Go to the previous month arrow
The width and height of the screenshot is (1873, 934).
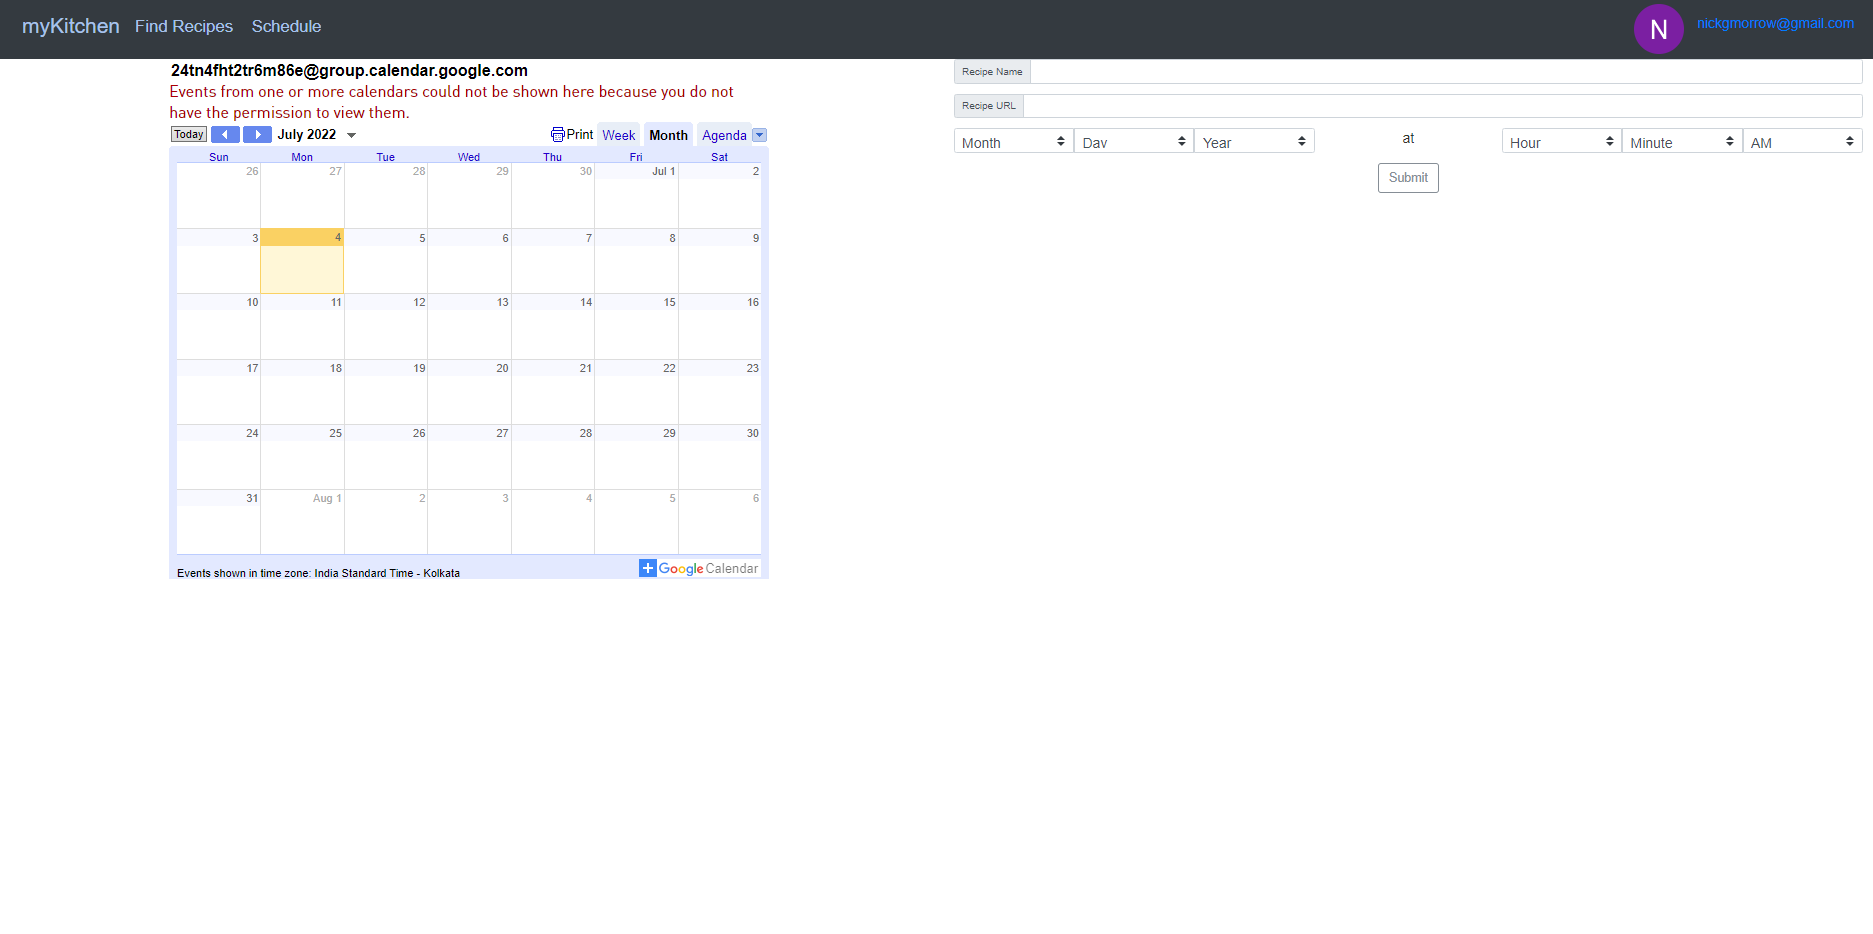(225, 134)
